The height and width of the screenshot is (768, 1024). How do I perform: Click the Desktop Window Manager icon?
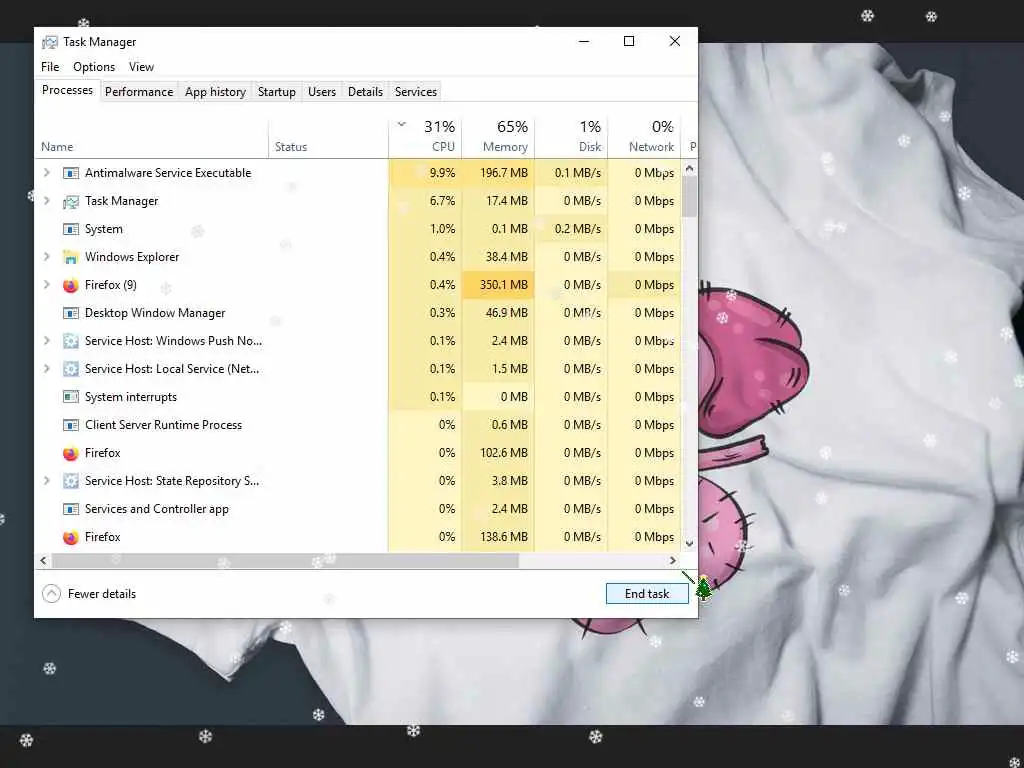pyautogui.click(x=71, y=313)
